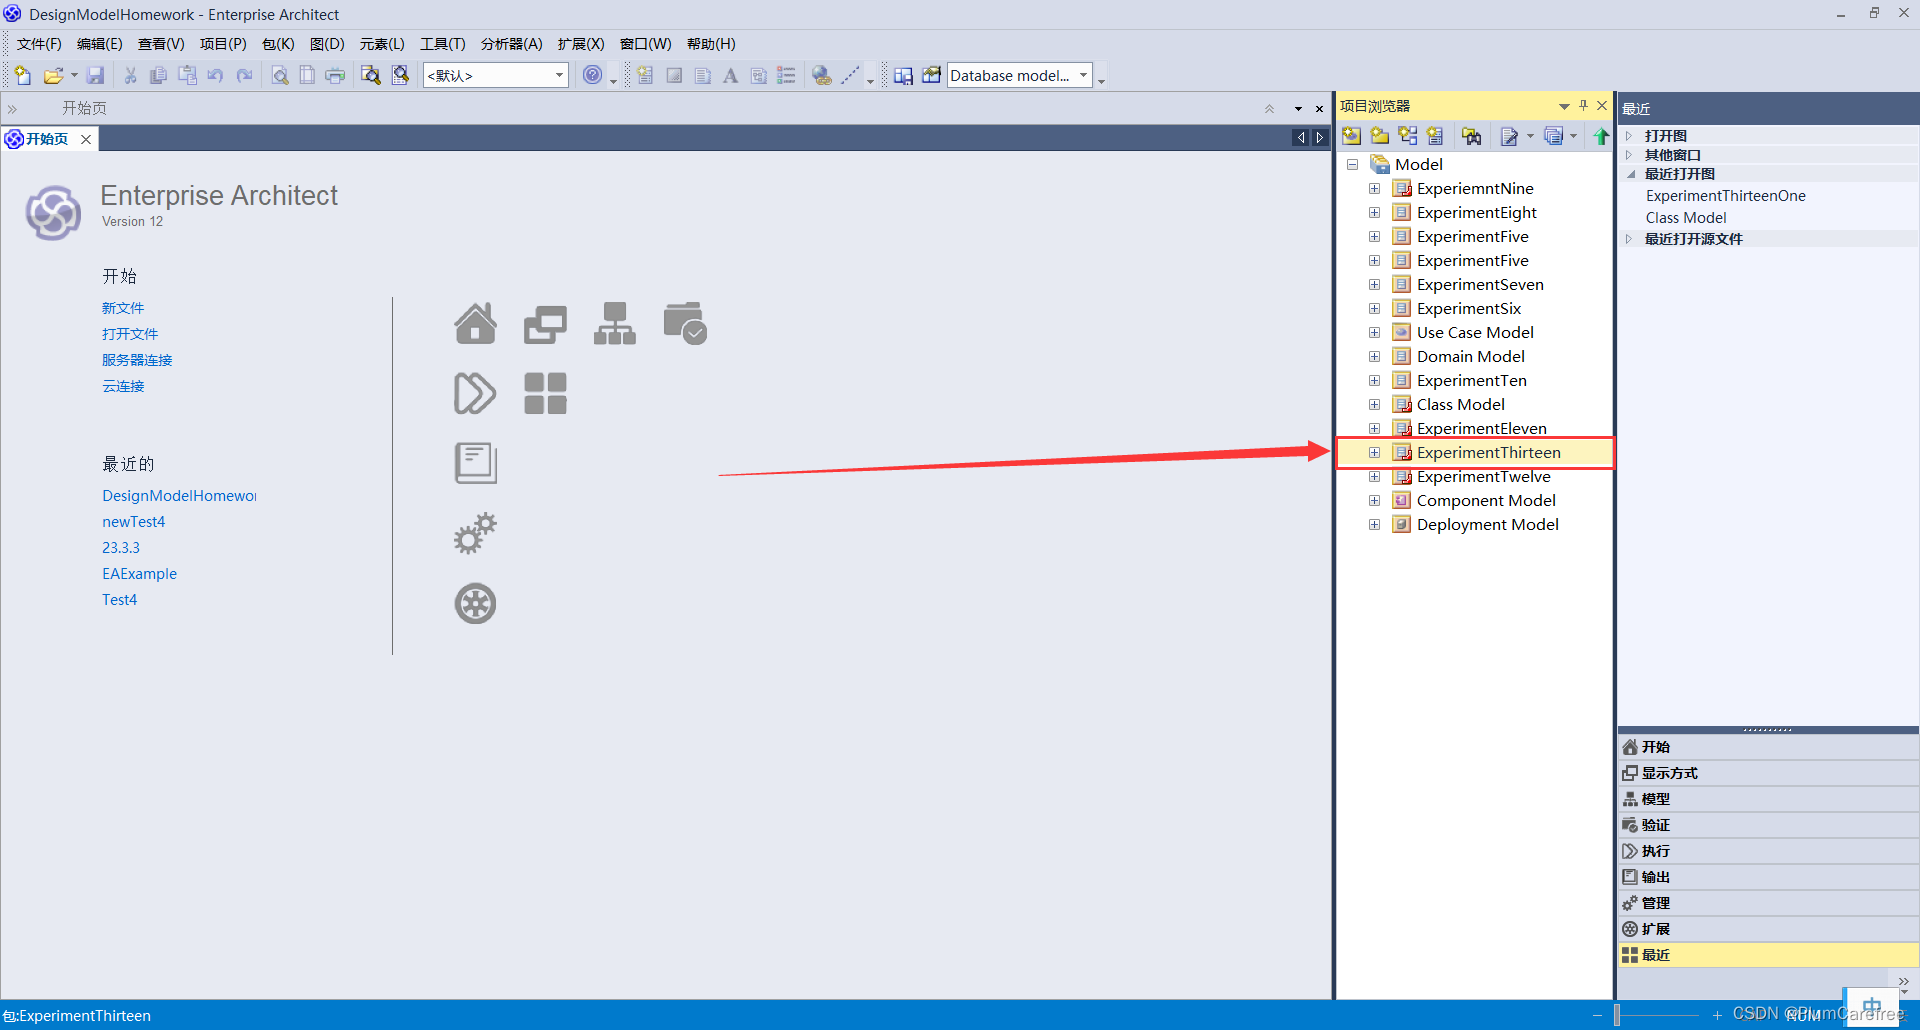Open the 项目(P) menu
The width and height of the screenshot is (1920, 1030).
click(223, 44)
